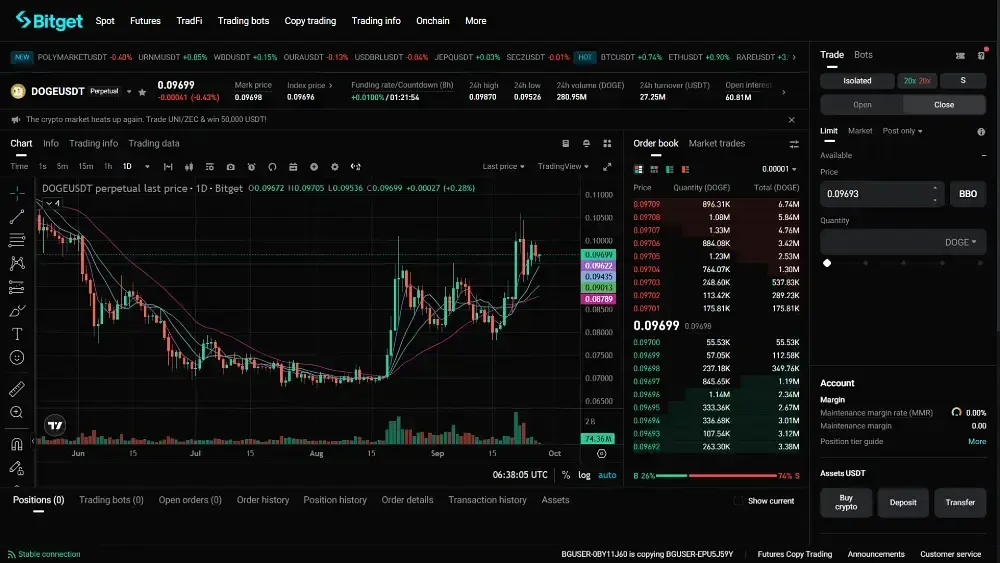Dismiss the UNI/ZEC promotion banner
Image resolution: width=1000 pixels, height=563 pixels.
point(791,120)
